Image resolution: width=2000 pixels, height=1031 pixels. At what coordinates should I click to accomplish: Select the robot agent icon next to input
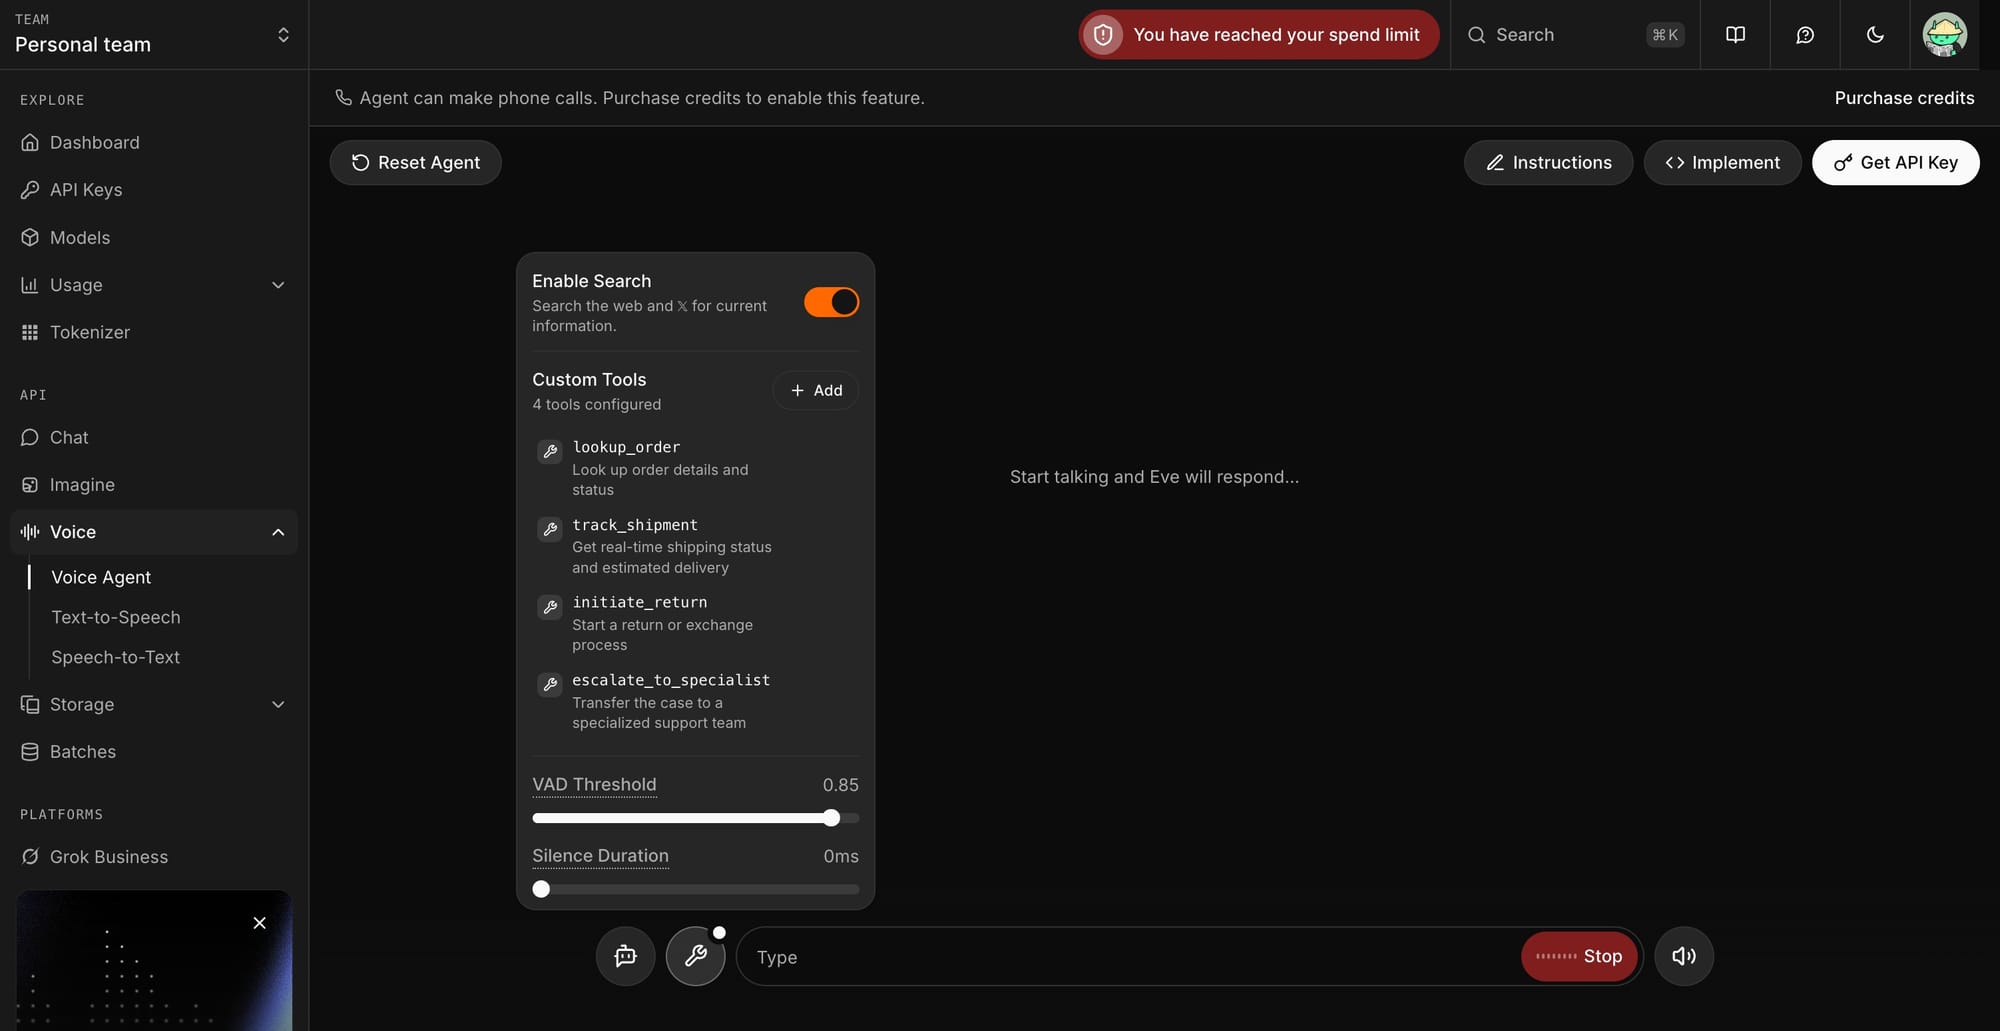[625, 956]
